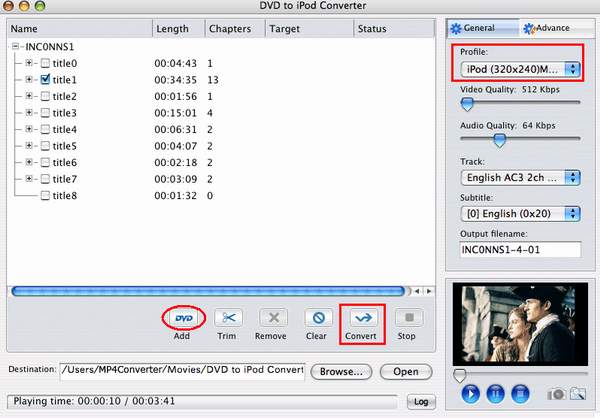Check the title5 checkbox
Image resolution: width=600 pixels, height=418 pixels.
point(45,146)
